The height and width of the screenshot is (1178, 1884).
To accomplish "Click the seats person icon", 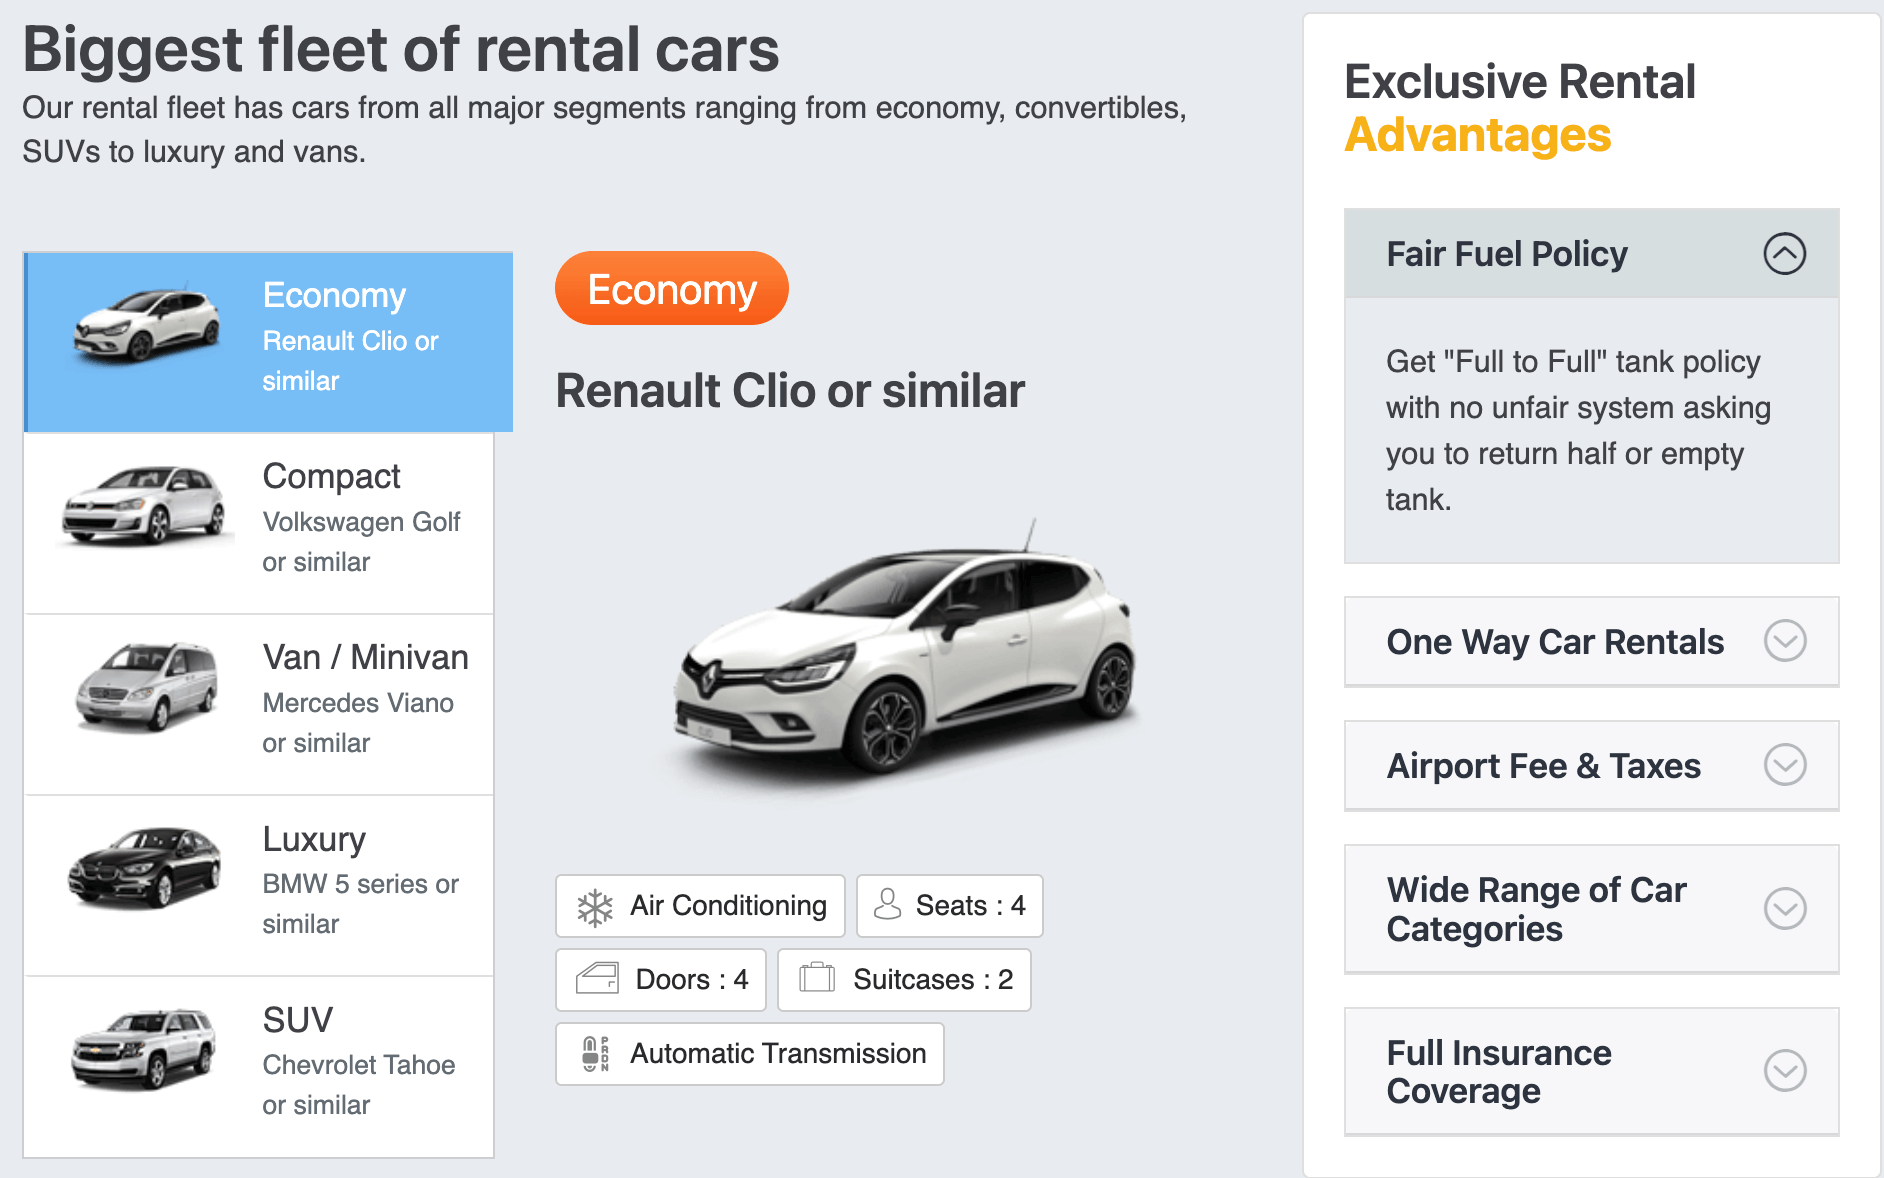I will [x=887, y=904].
